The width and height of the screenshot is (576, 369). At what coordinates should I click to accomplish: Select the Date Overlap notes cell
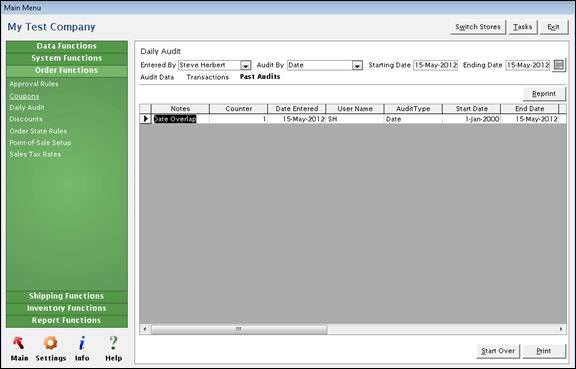click(x=180, y=119)
